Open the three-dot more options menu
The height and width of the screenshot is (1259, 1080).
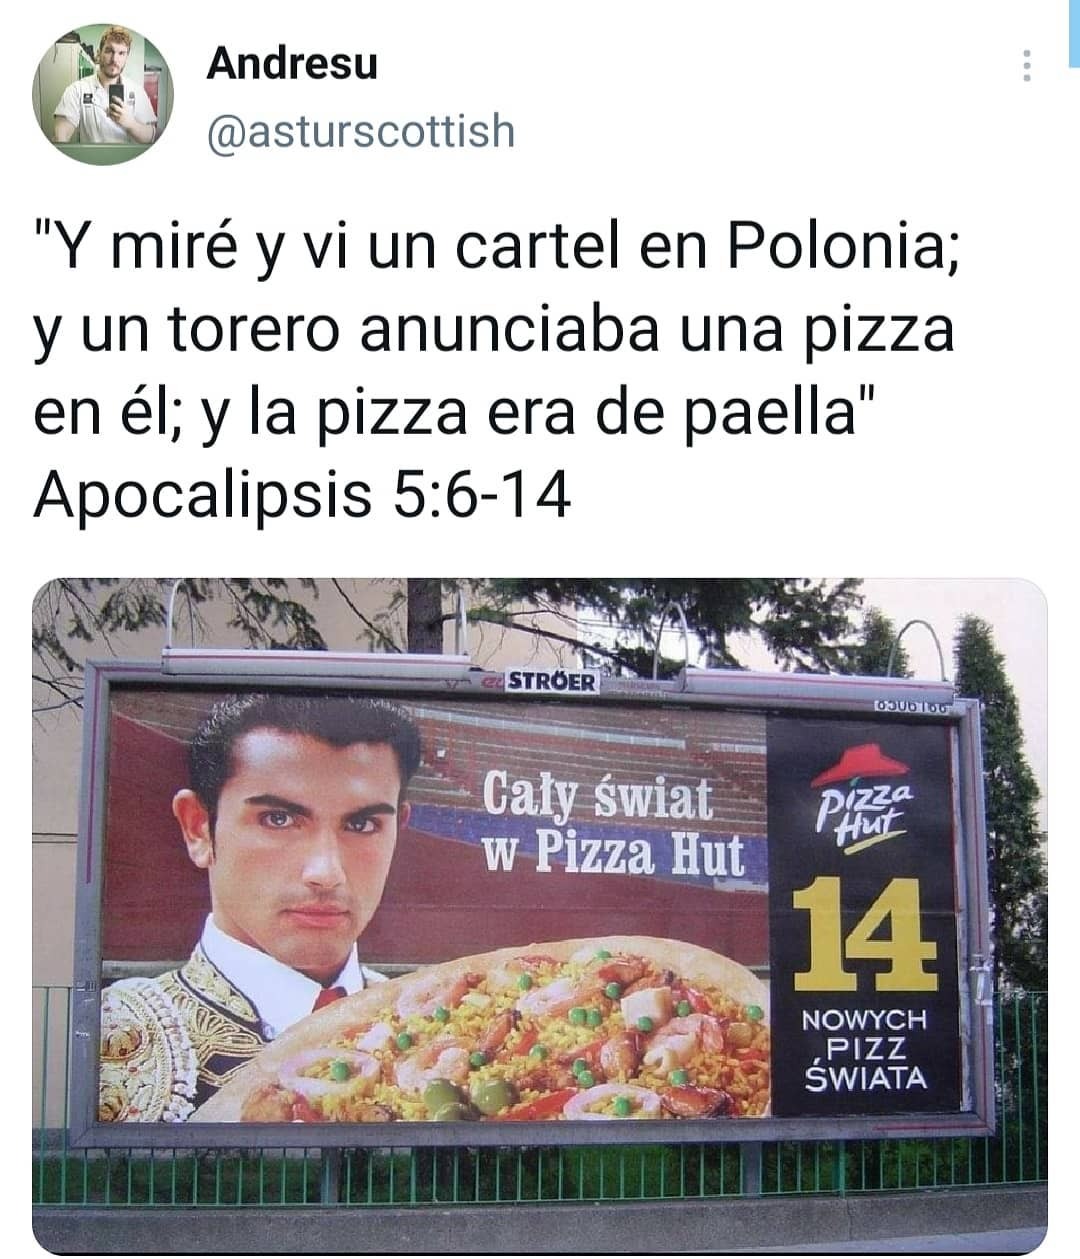tap(1025, 66)
